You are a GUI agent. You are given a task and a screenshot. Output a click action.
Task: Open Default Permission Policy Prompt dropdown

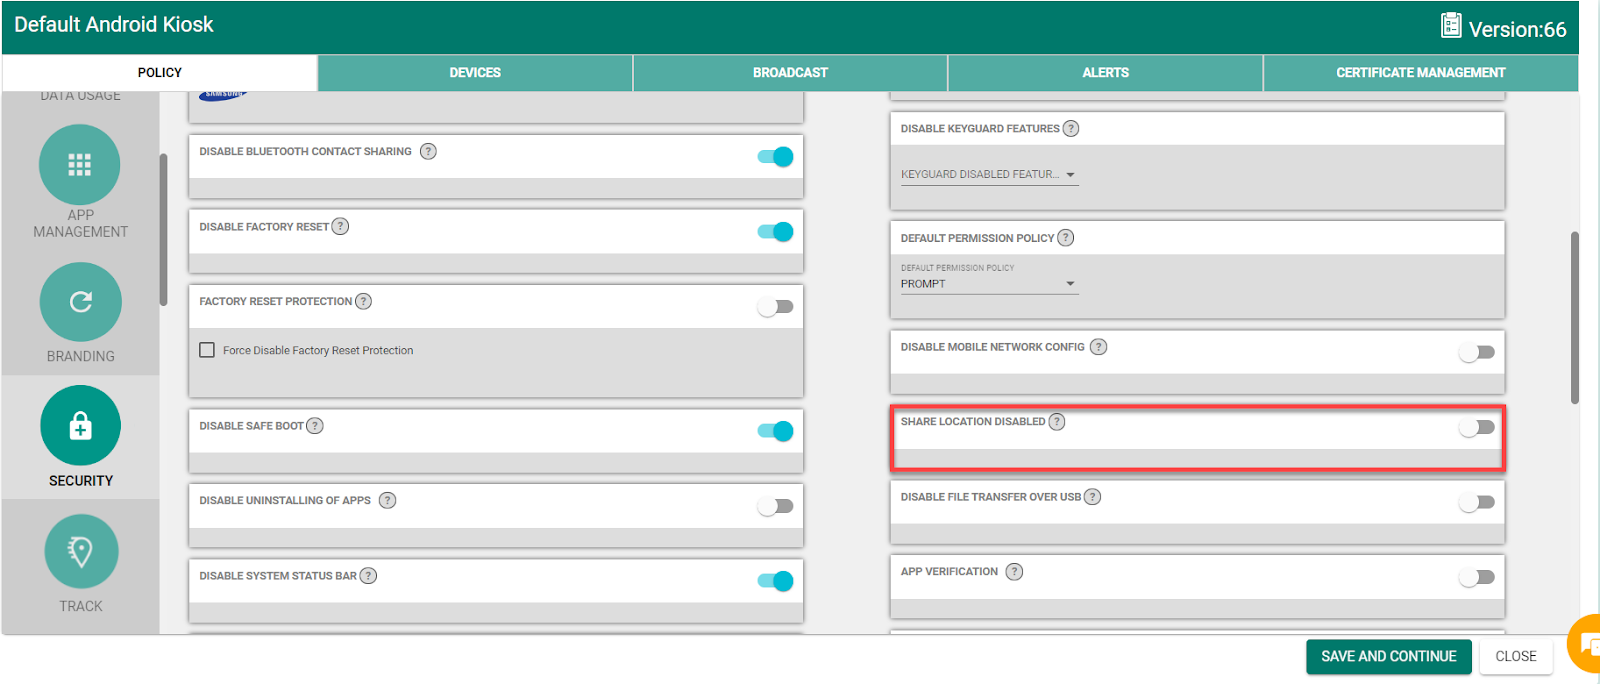(989, 284)
